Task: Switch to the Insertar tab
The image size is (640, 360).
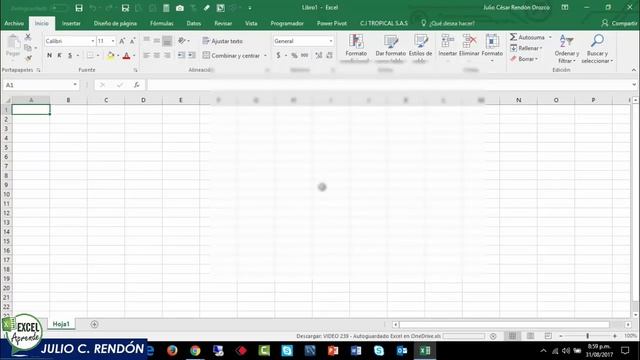Action: [x=71, y=23]
